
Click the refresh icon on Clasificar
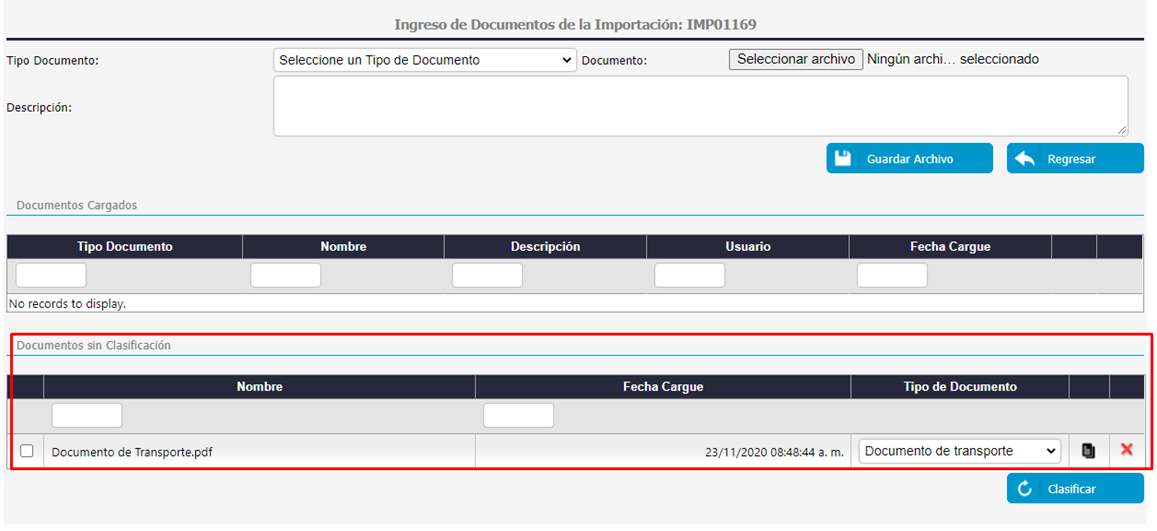tap(1024, 489)
